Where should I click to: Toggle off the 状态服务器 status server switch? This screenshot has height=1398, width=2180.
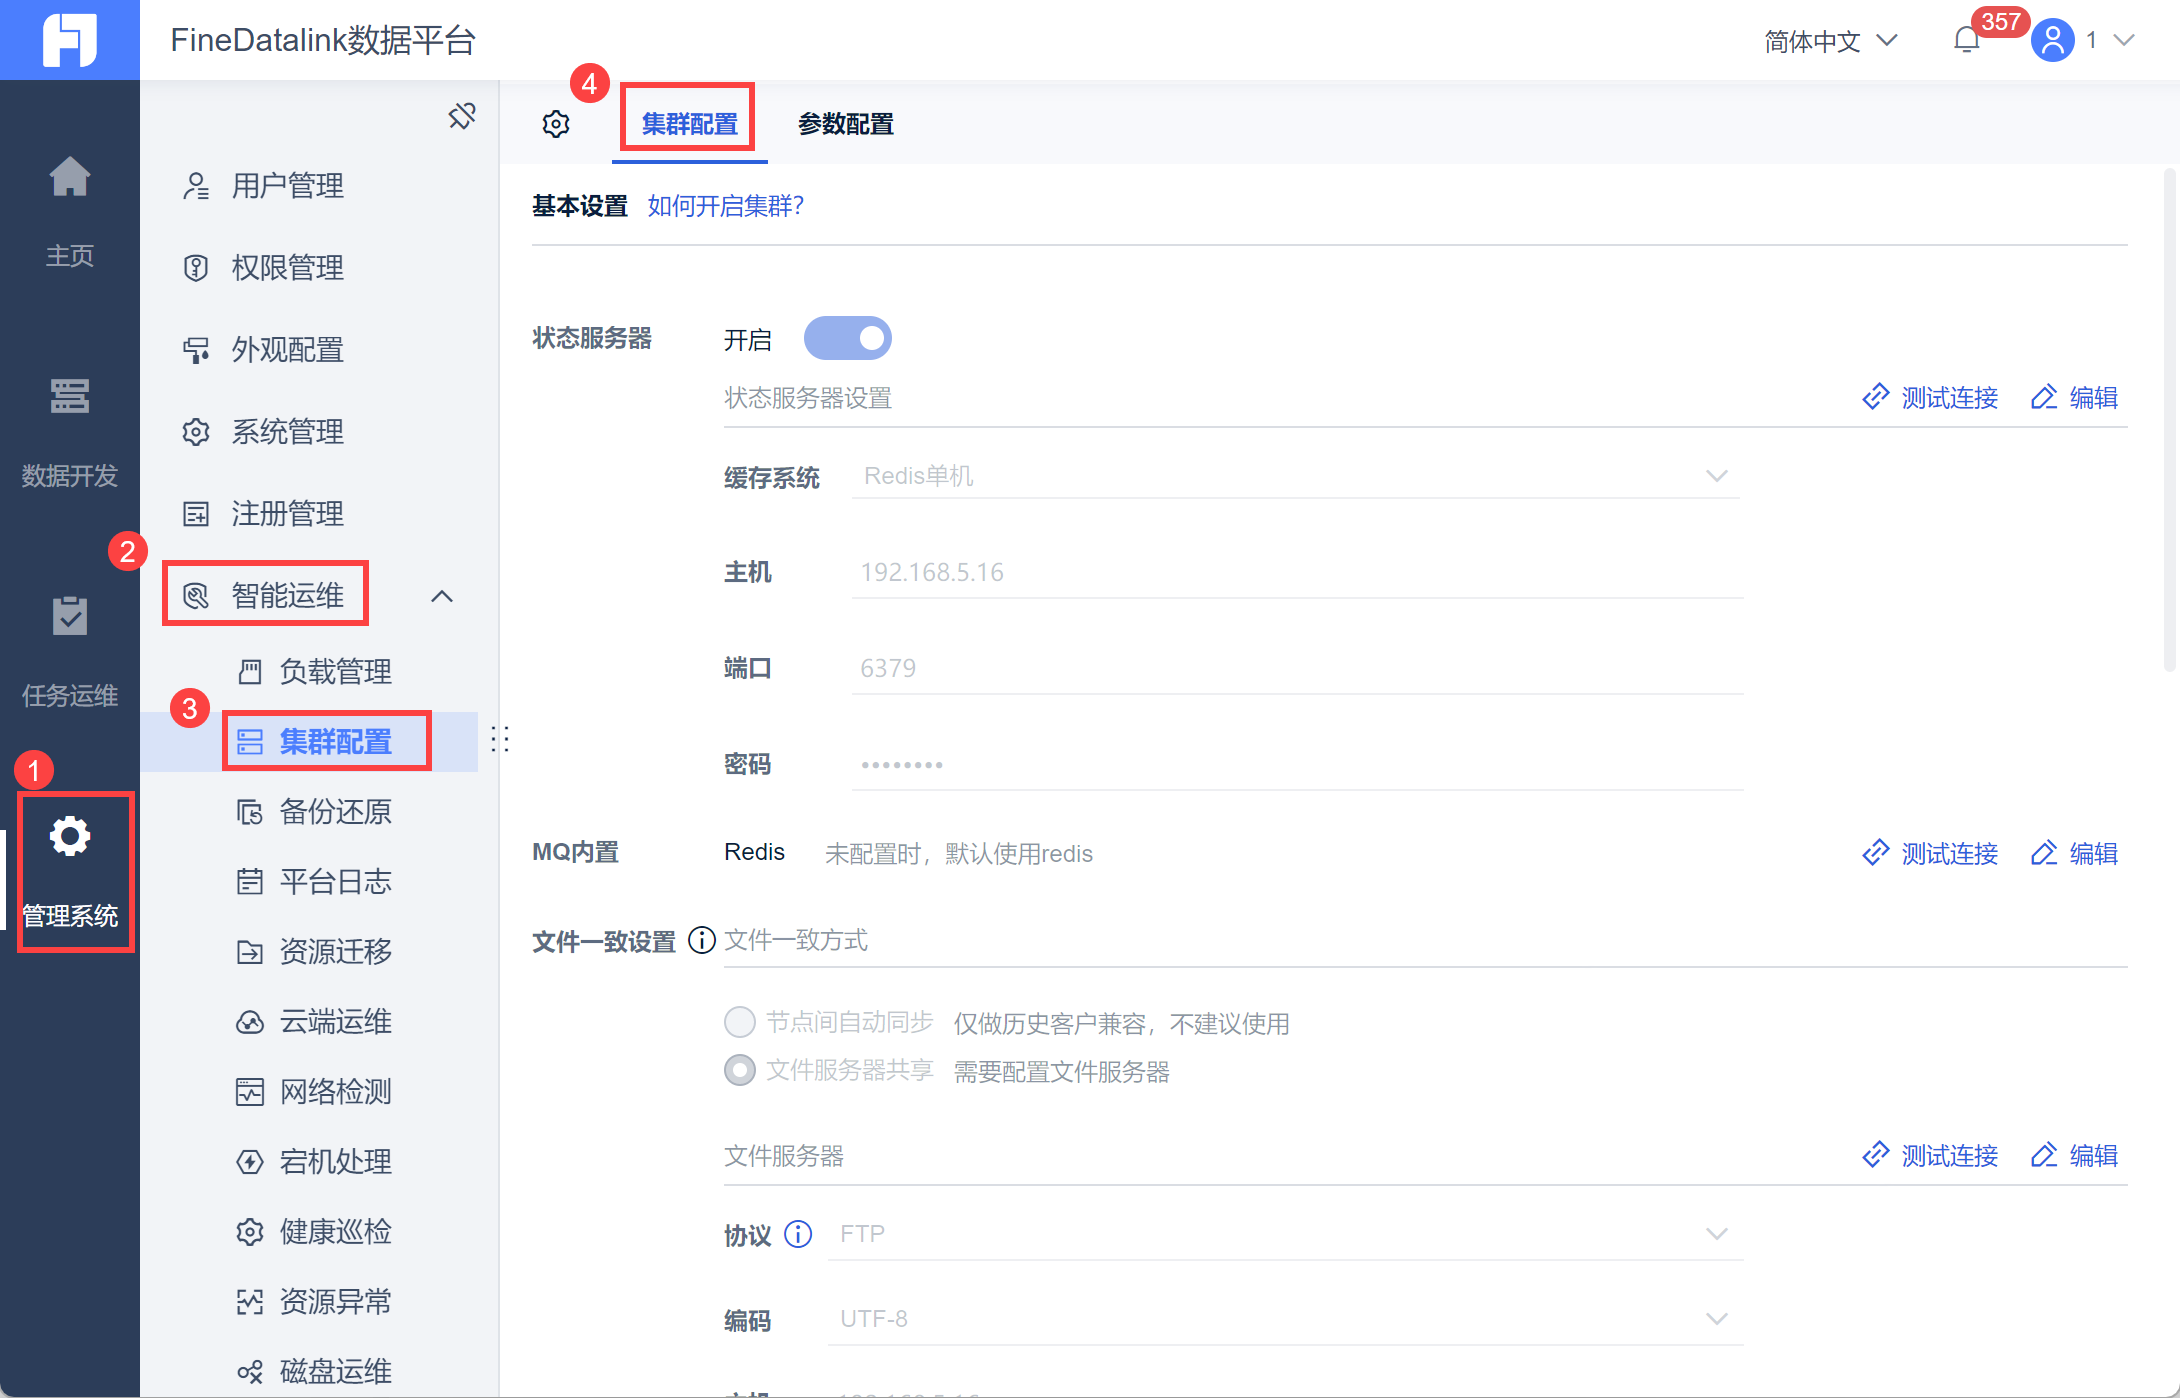(x=847, y=338)
